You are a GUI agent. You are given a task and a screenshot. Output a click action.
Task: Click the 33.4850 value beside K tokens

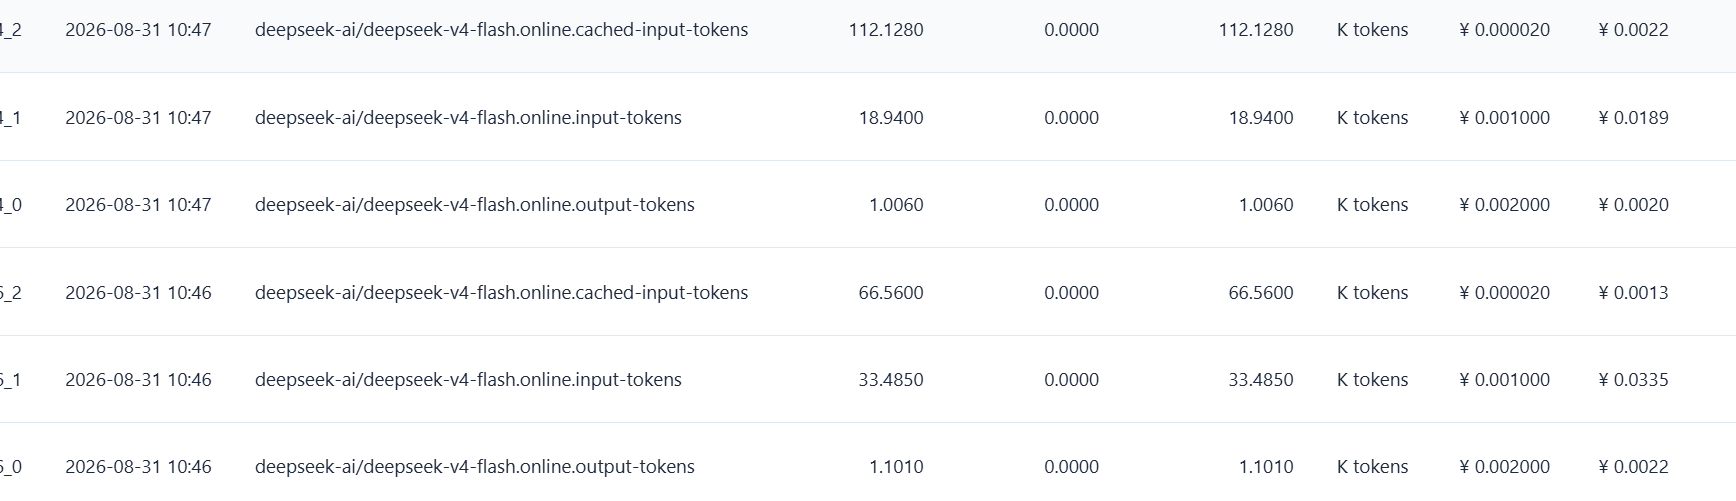coord(1261,380)
